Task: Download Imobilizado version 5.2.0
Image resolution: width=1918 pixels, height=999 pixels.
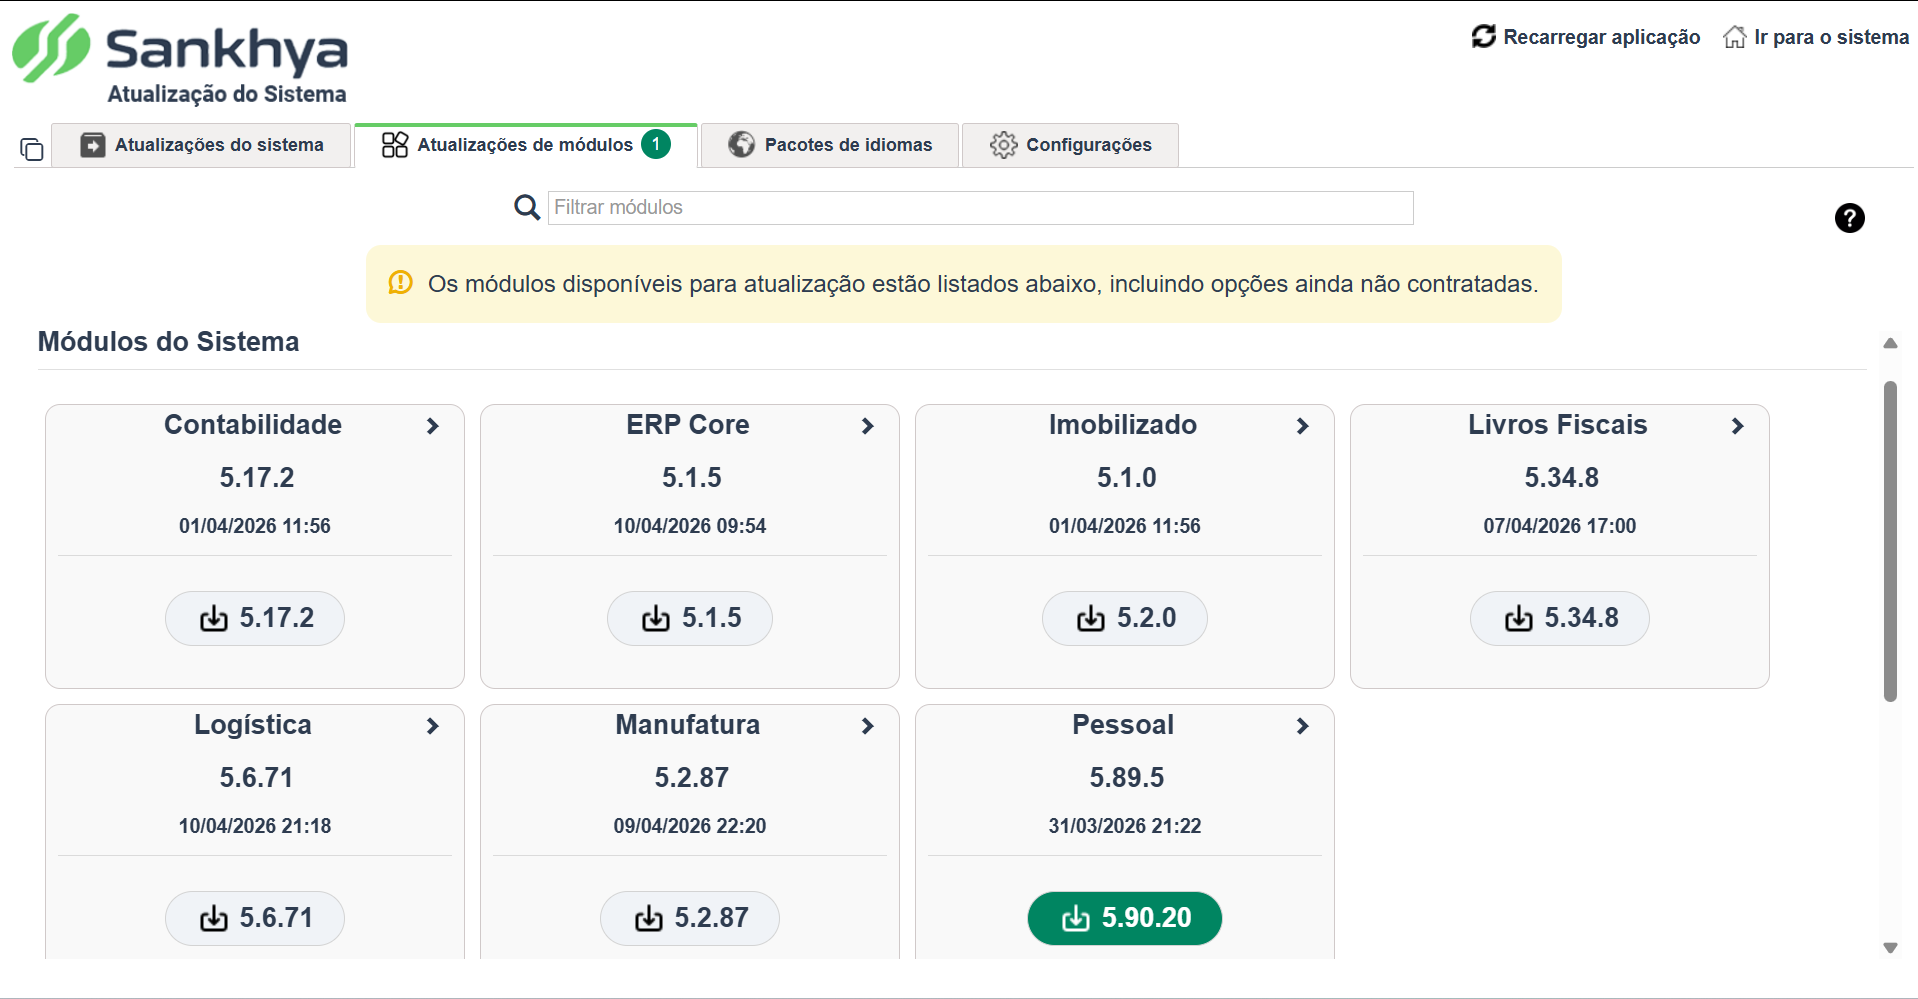Action: tap(1125, 618)
